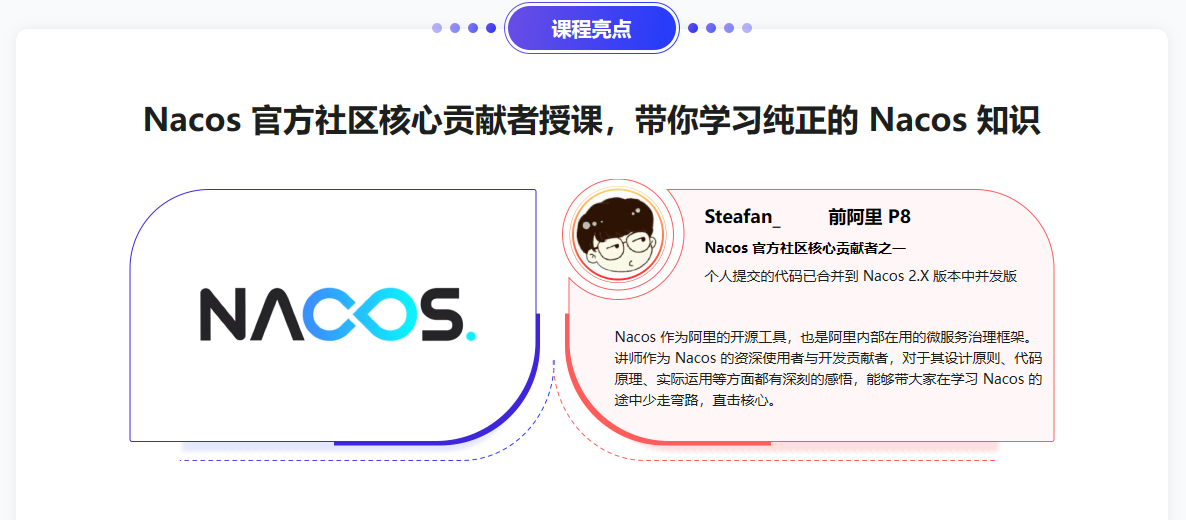1186x520 pixels.
Task: Click the second dot left of 课程亮点 button
Action: [x=473, y=28]
